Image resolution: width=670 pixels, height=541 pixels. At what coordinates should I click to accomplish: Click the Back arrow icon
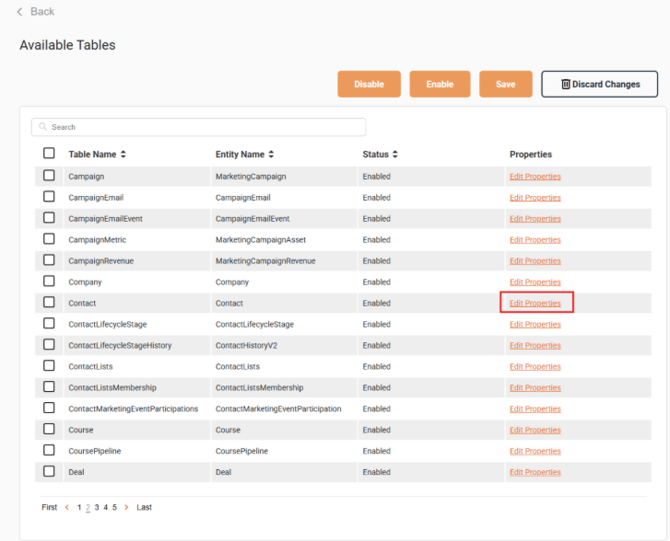click(x=19, y=12)
